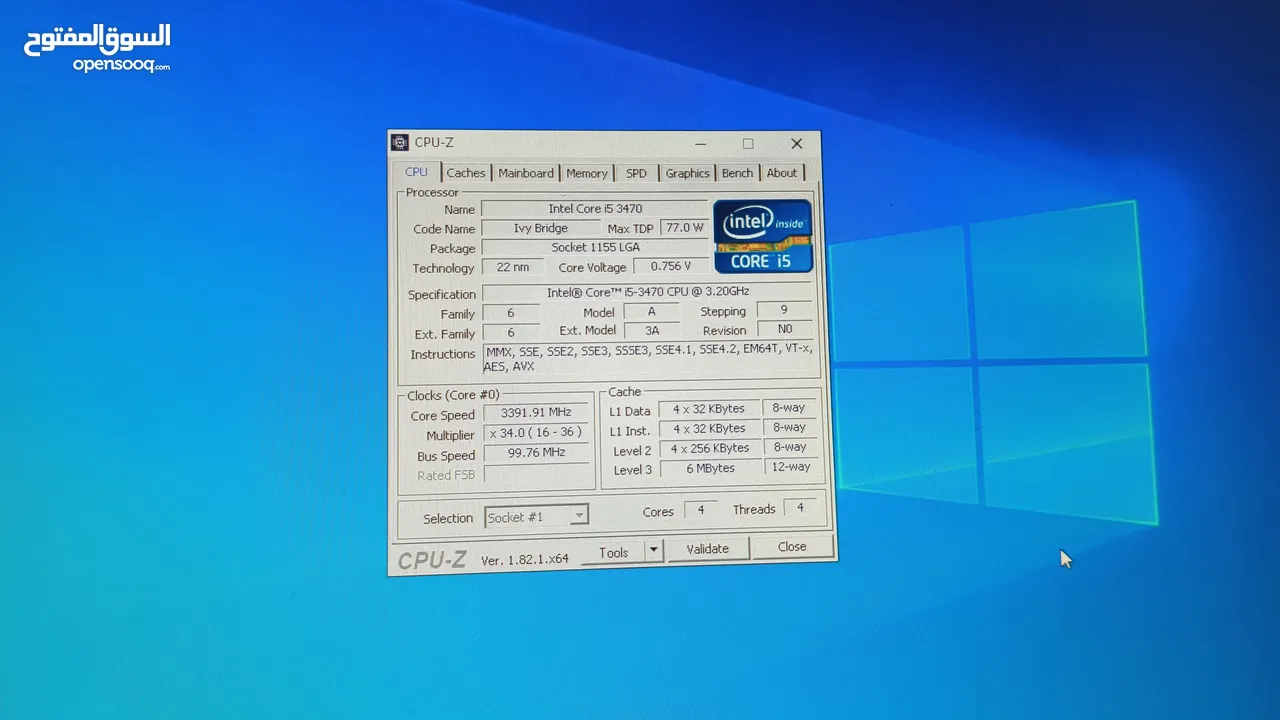Click the CPU-Z app icon in title bar
Screen dimensions: 1280x720
point(400,143)
